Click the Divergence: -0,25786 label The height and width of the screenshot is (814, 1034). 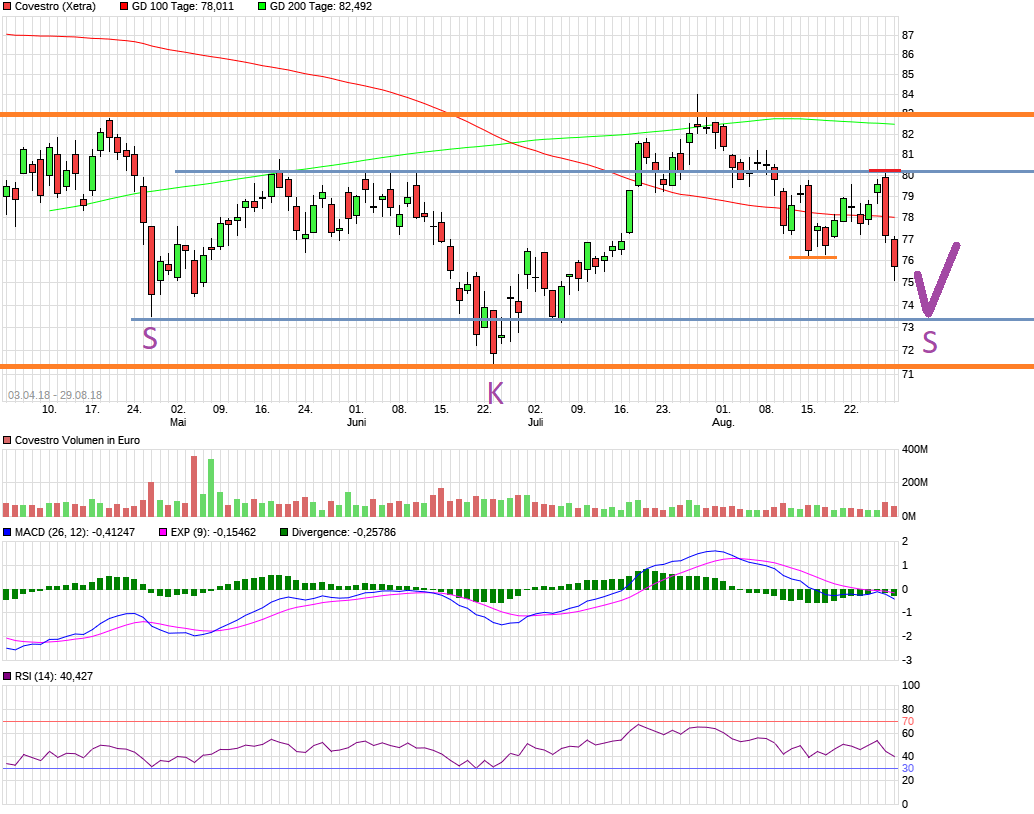pyautogui.click(x=344, y=532)
